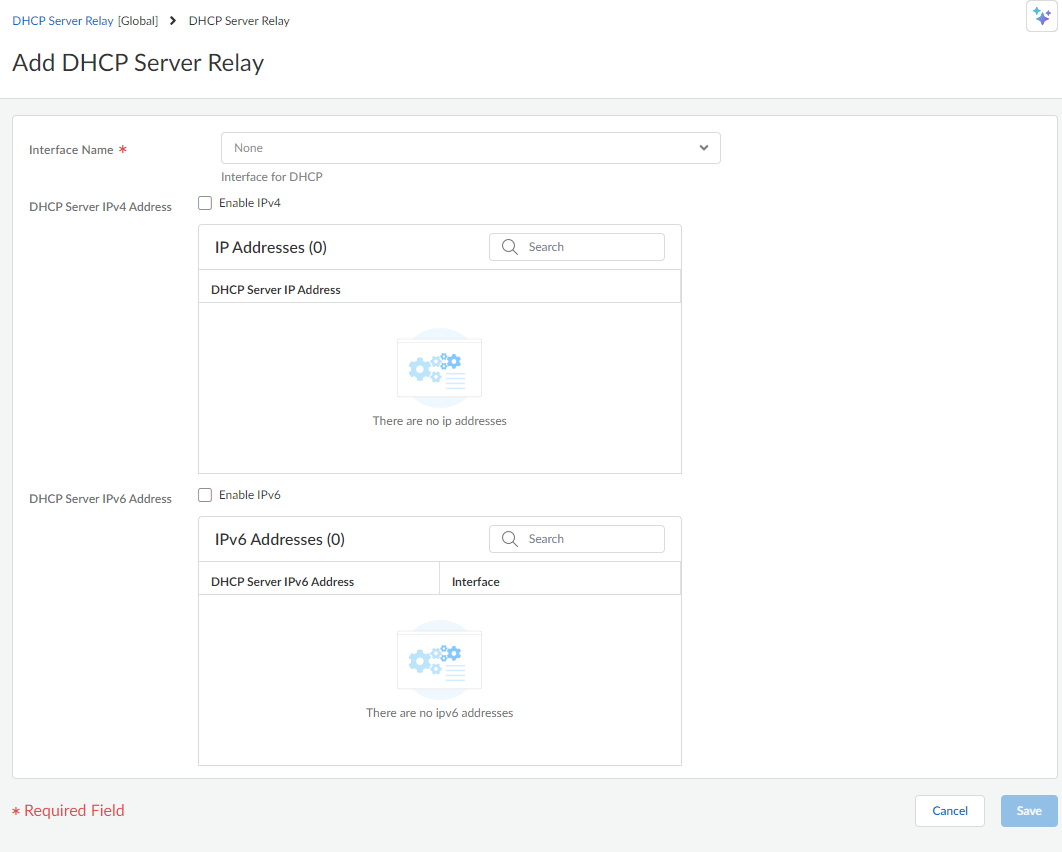This screenshot has height=852, width=1062.
Task: Click the Interface column header
Action: 476,582
